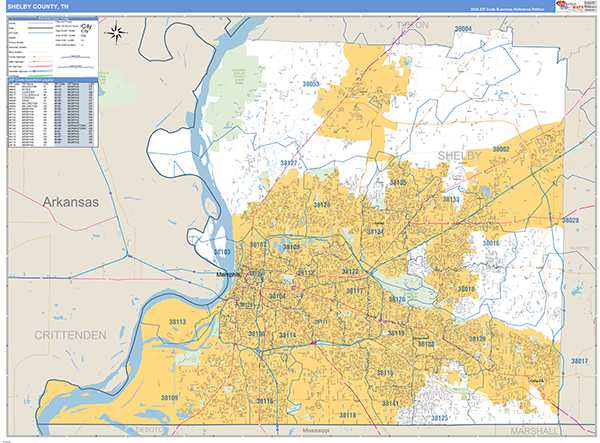Viewport: 600px width, 443px height.
Task: Click the Memphis city label
Action: point(229,274)
